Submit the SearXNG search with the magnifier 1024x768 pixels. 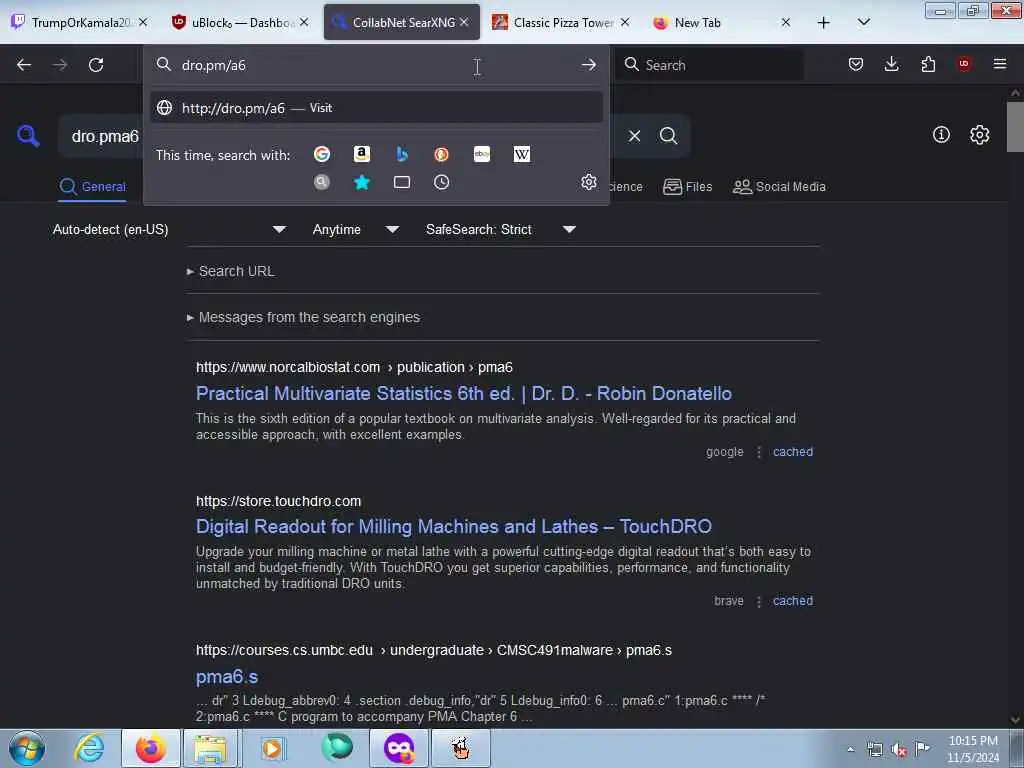tap(668, 136)
